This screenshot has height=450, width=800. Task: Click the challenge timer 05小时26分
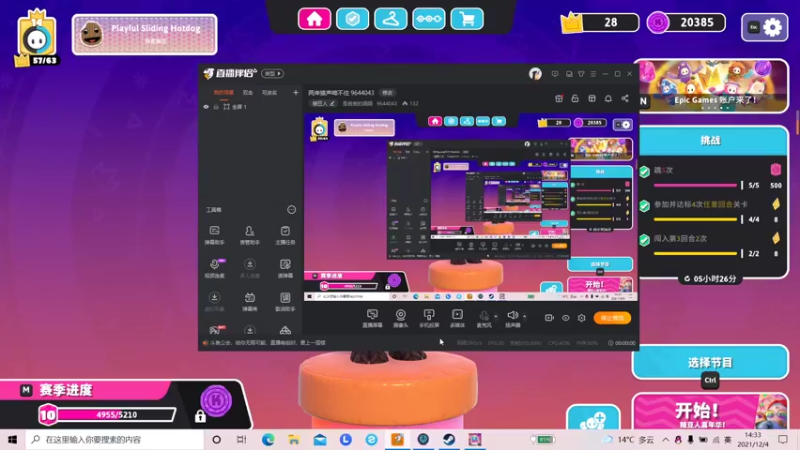point(710,279)
